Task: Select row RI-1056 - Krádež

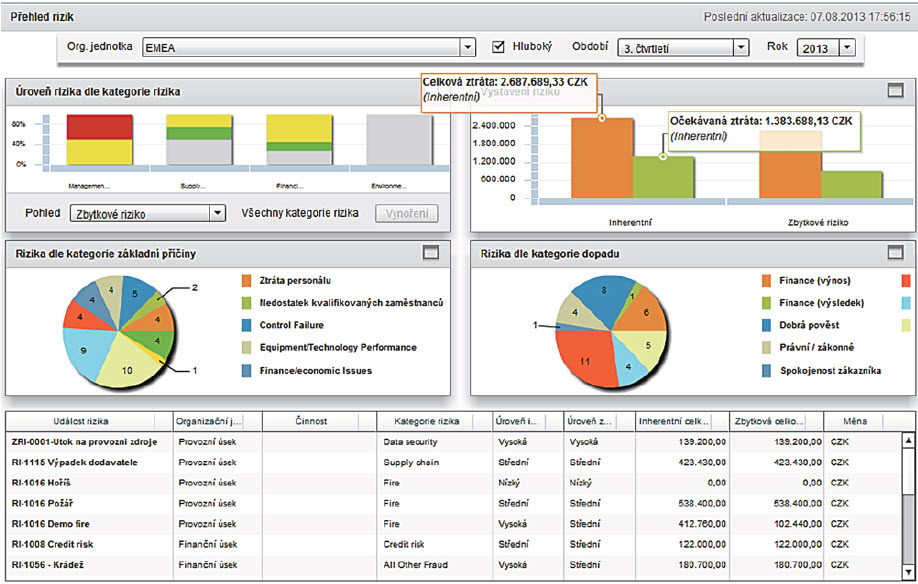Action: click(x=454, y=565)
